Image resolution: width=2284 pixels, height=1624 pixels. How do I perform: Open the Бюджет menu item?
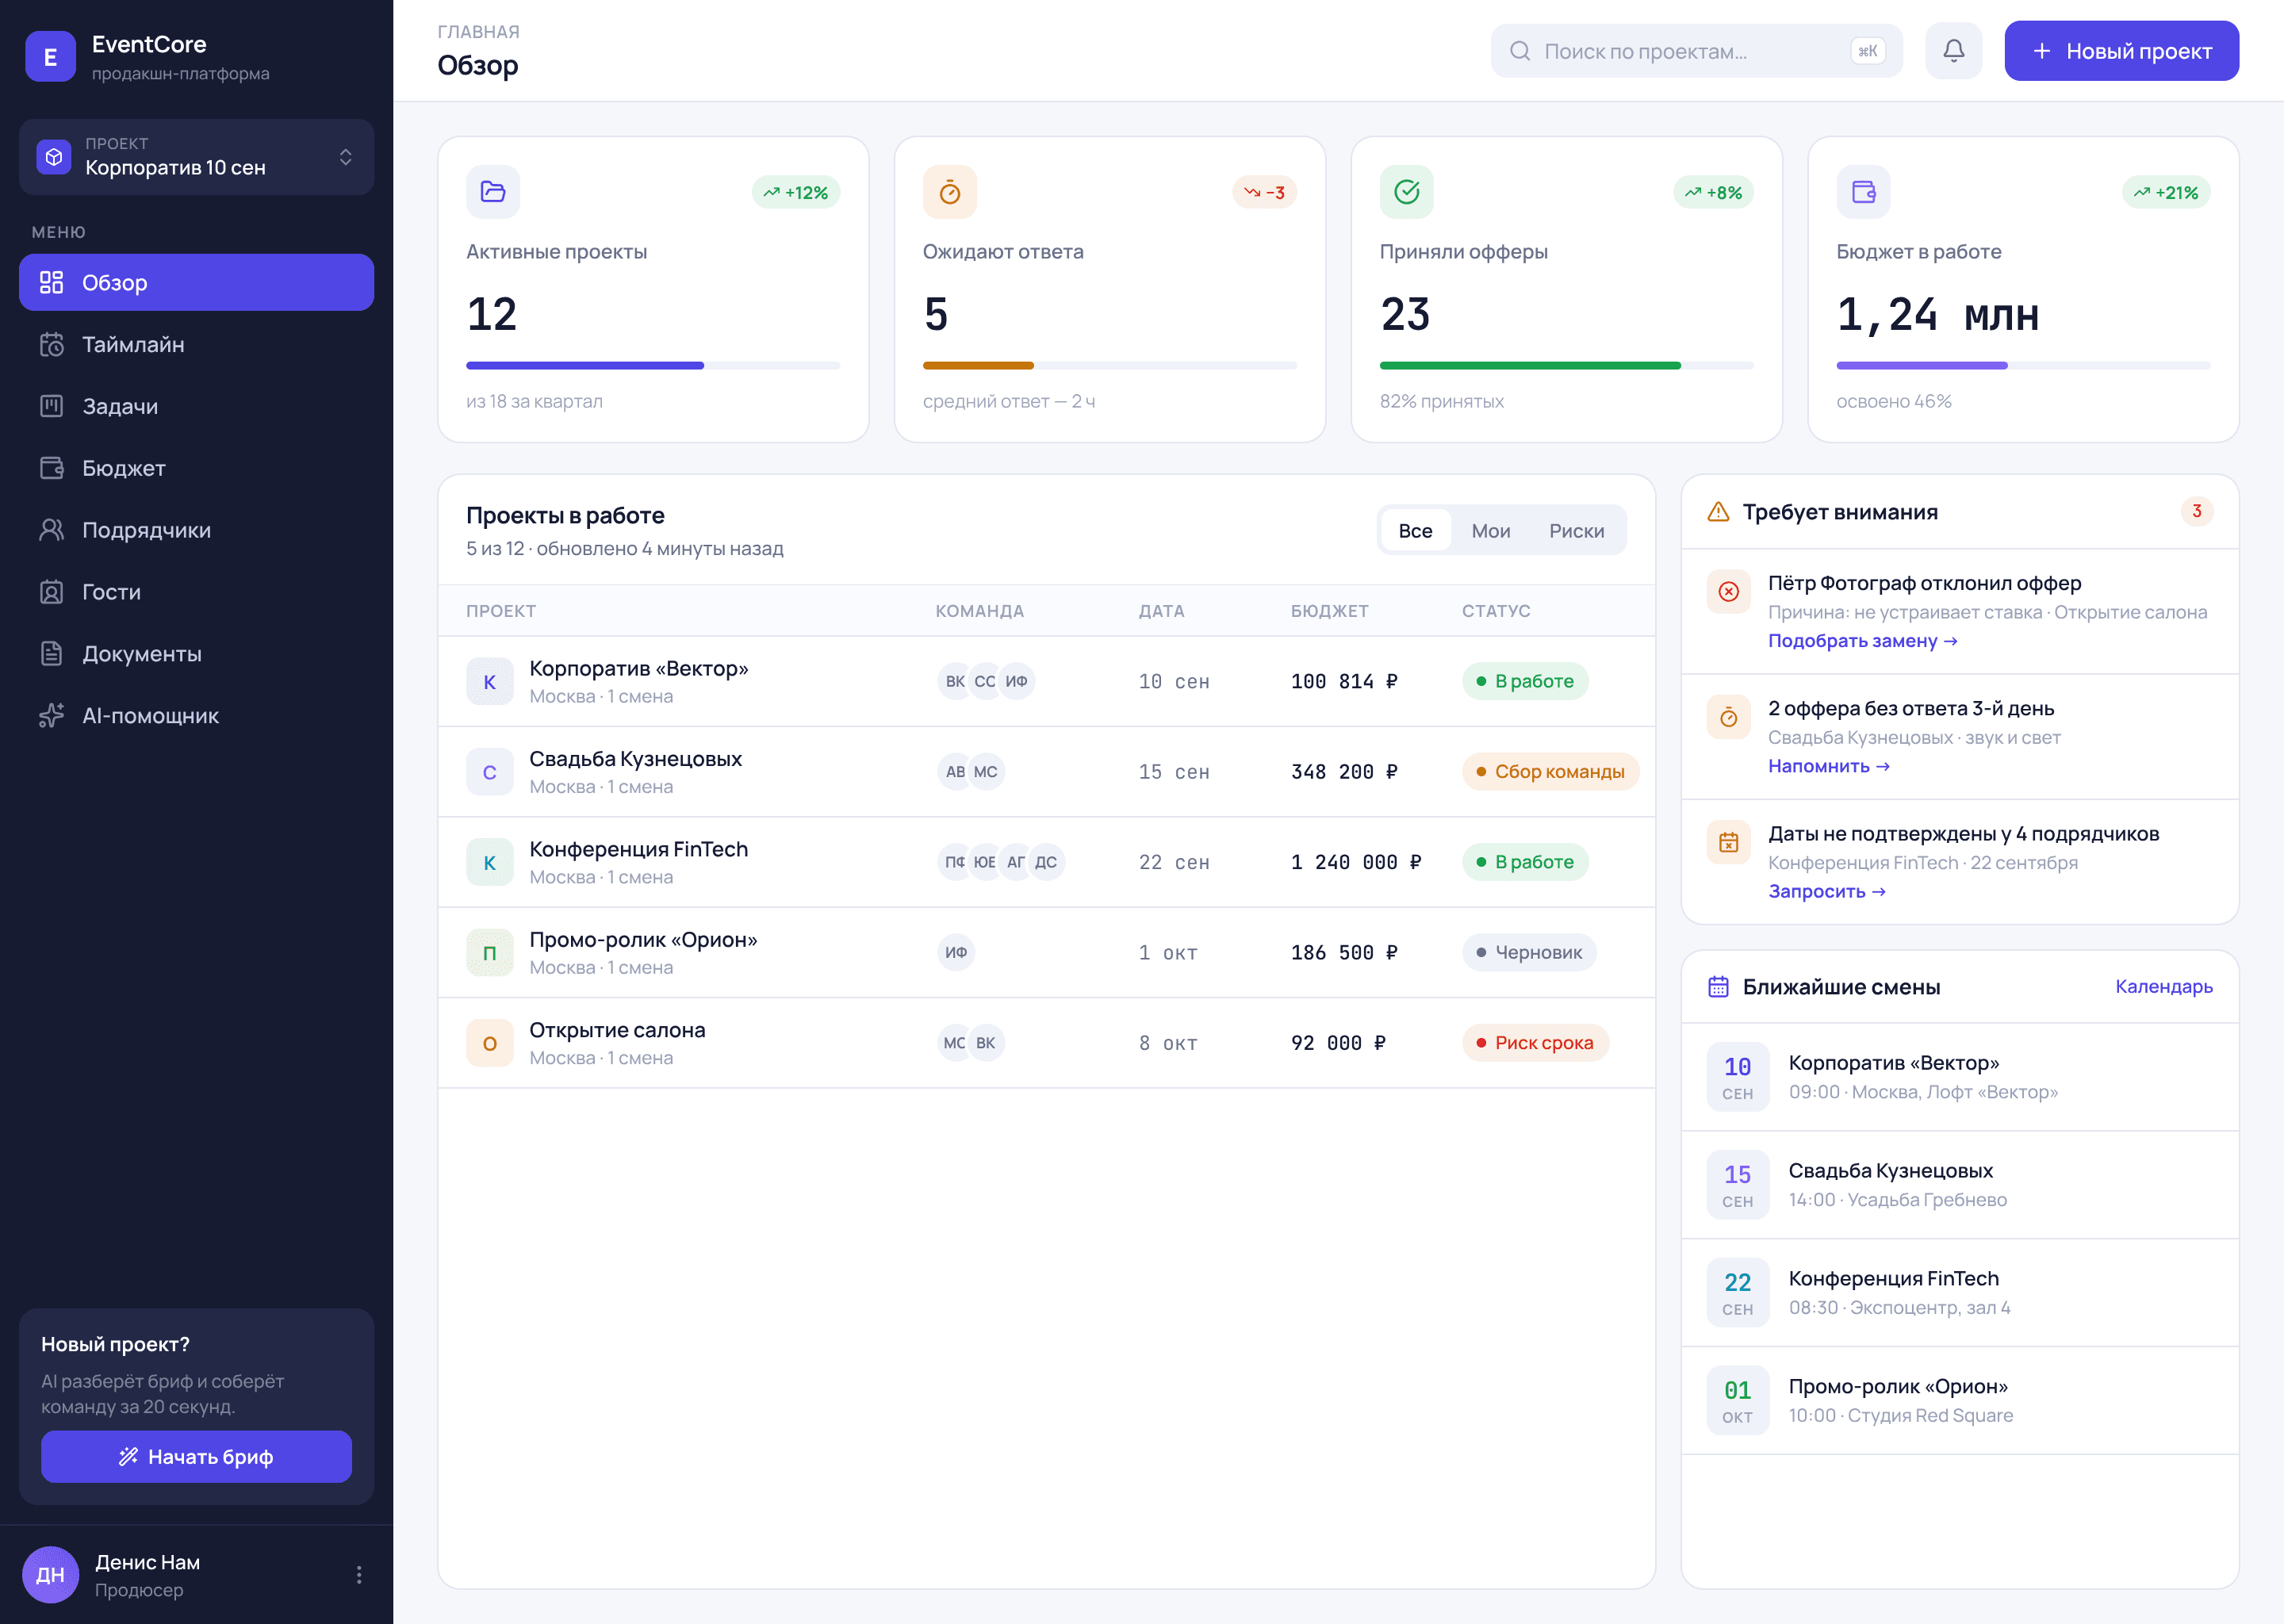pyautogui.click(x=197, y=468)
